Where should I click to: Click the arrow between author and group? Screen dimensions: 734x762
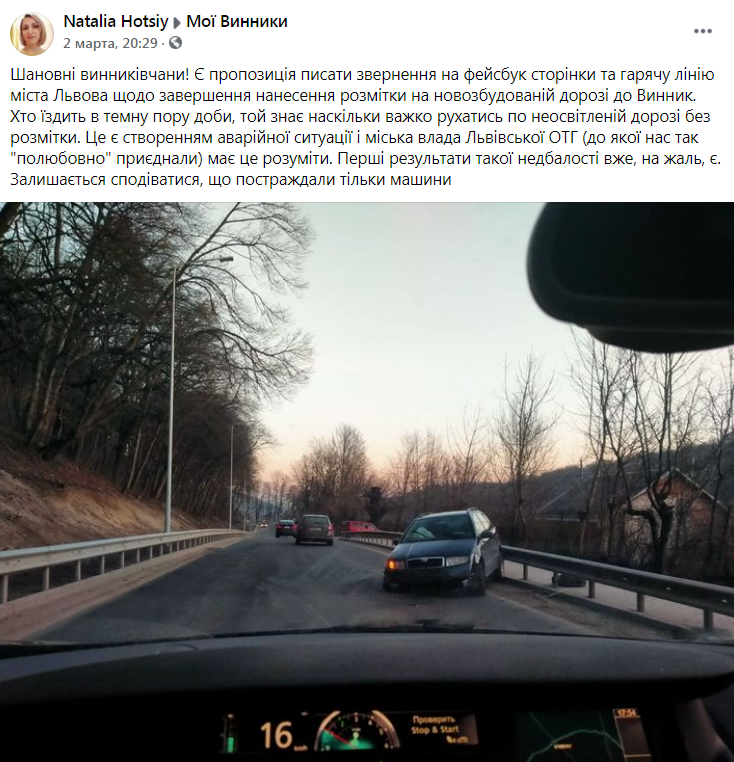pyautogui.click(x=177, y=22)
